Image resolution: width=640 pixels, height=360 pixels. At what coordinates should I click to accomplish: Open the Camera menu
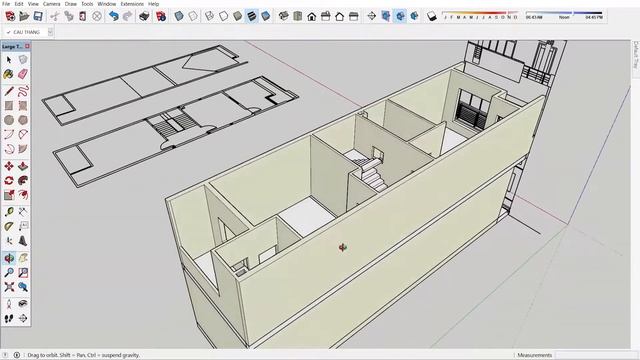52,4
